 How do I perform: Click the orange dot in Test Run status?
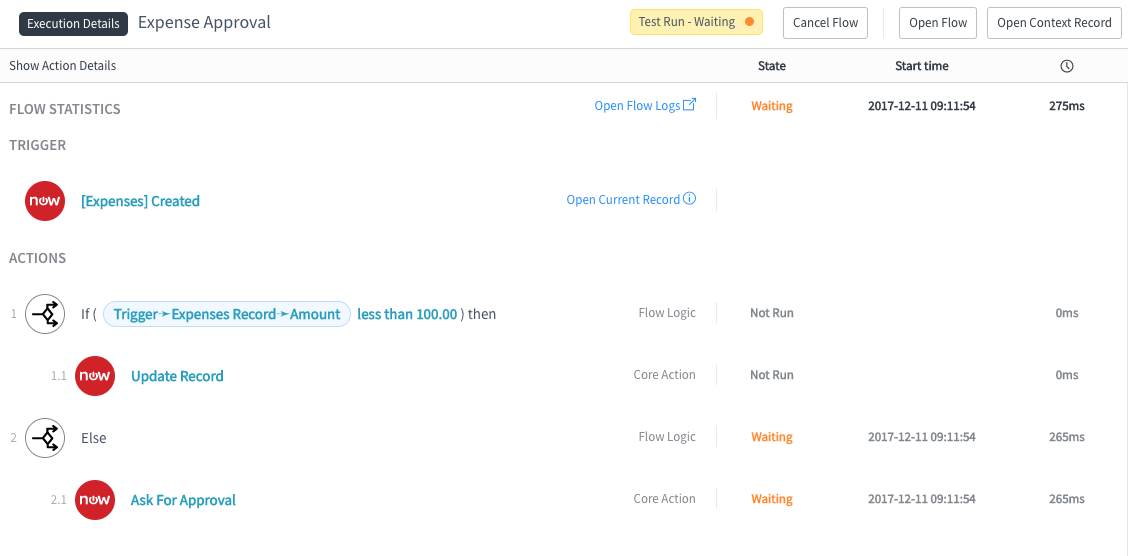tap(749, 22)
